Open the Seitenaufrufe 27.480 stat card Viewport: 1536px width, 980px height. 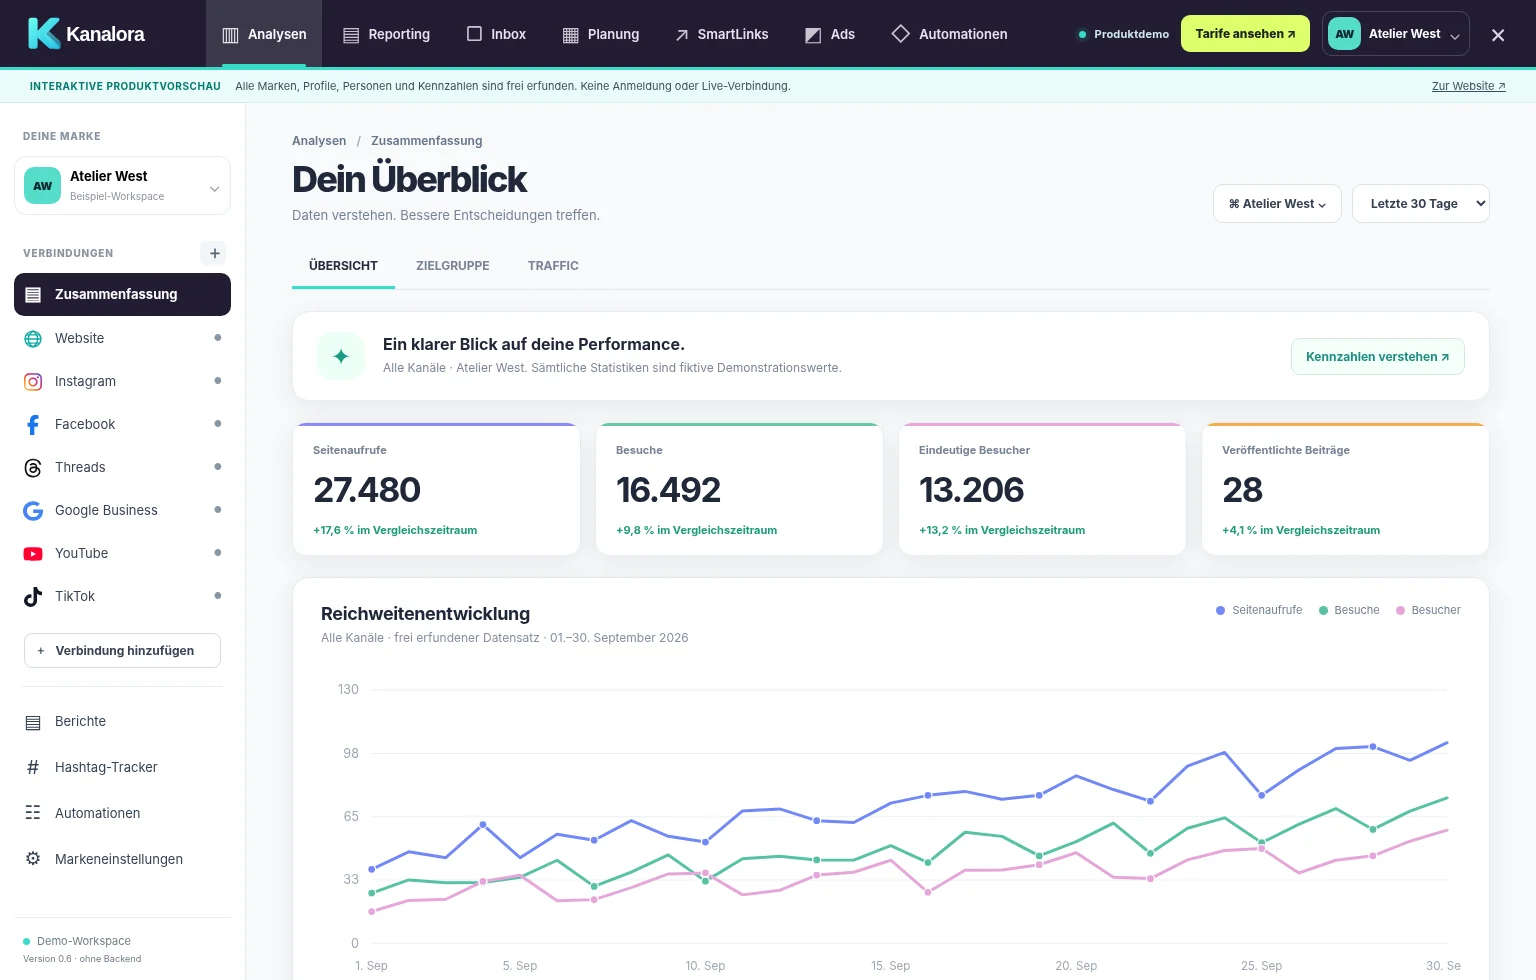[x=436, y=489]
